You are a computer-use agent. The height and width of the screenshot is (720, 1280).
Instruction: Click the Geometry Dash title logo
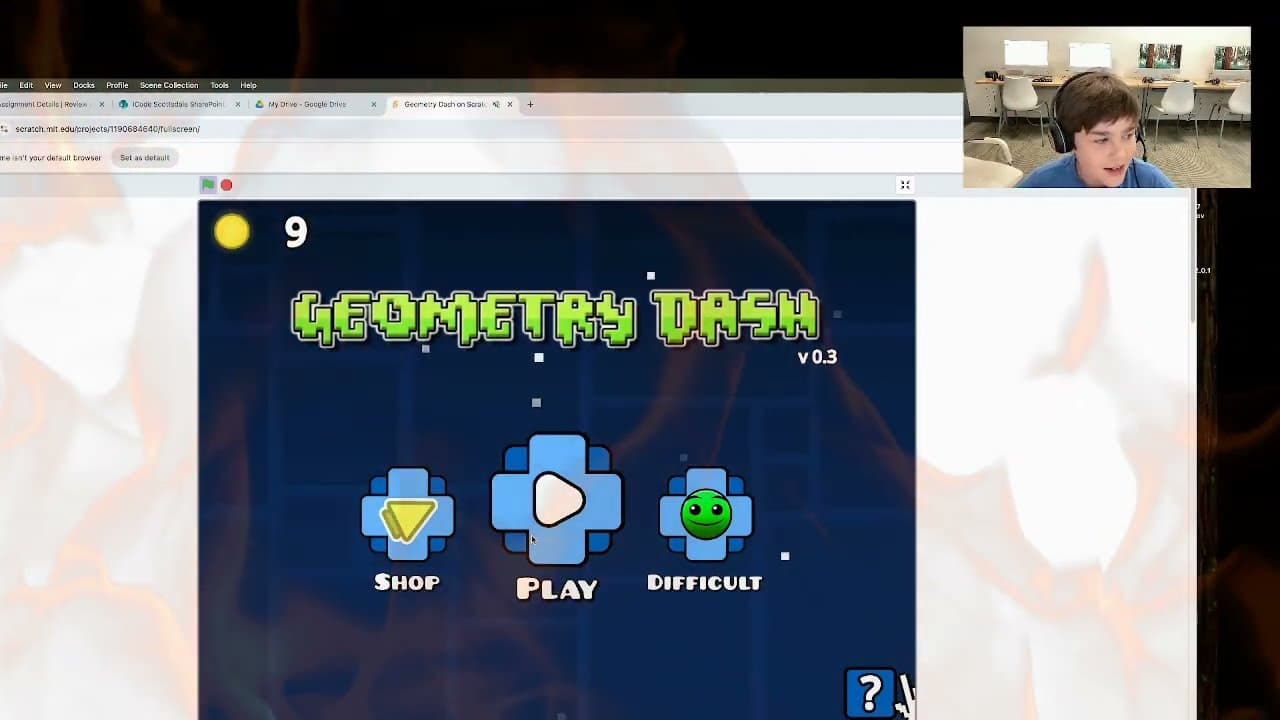point(556,318)
